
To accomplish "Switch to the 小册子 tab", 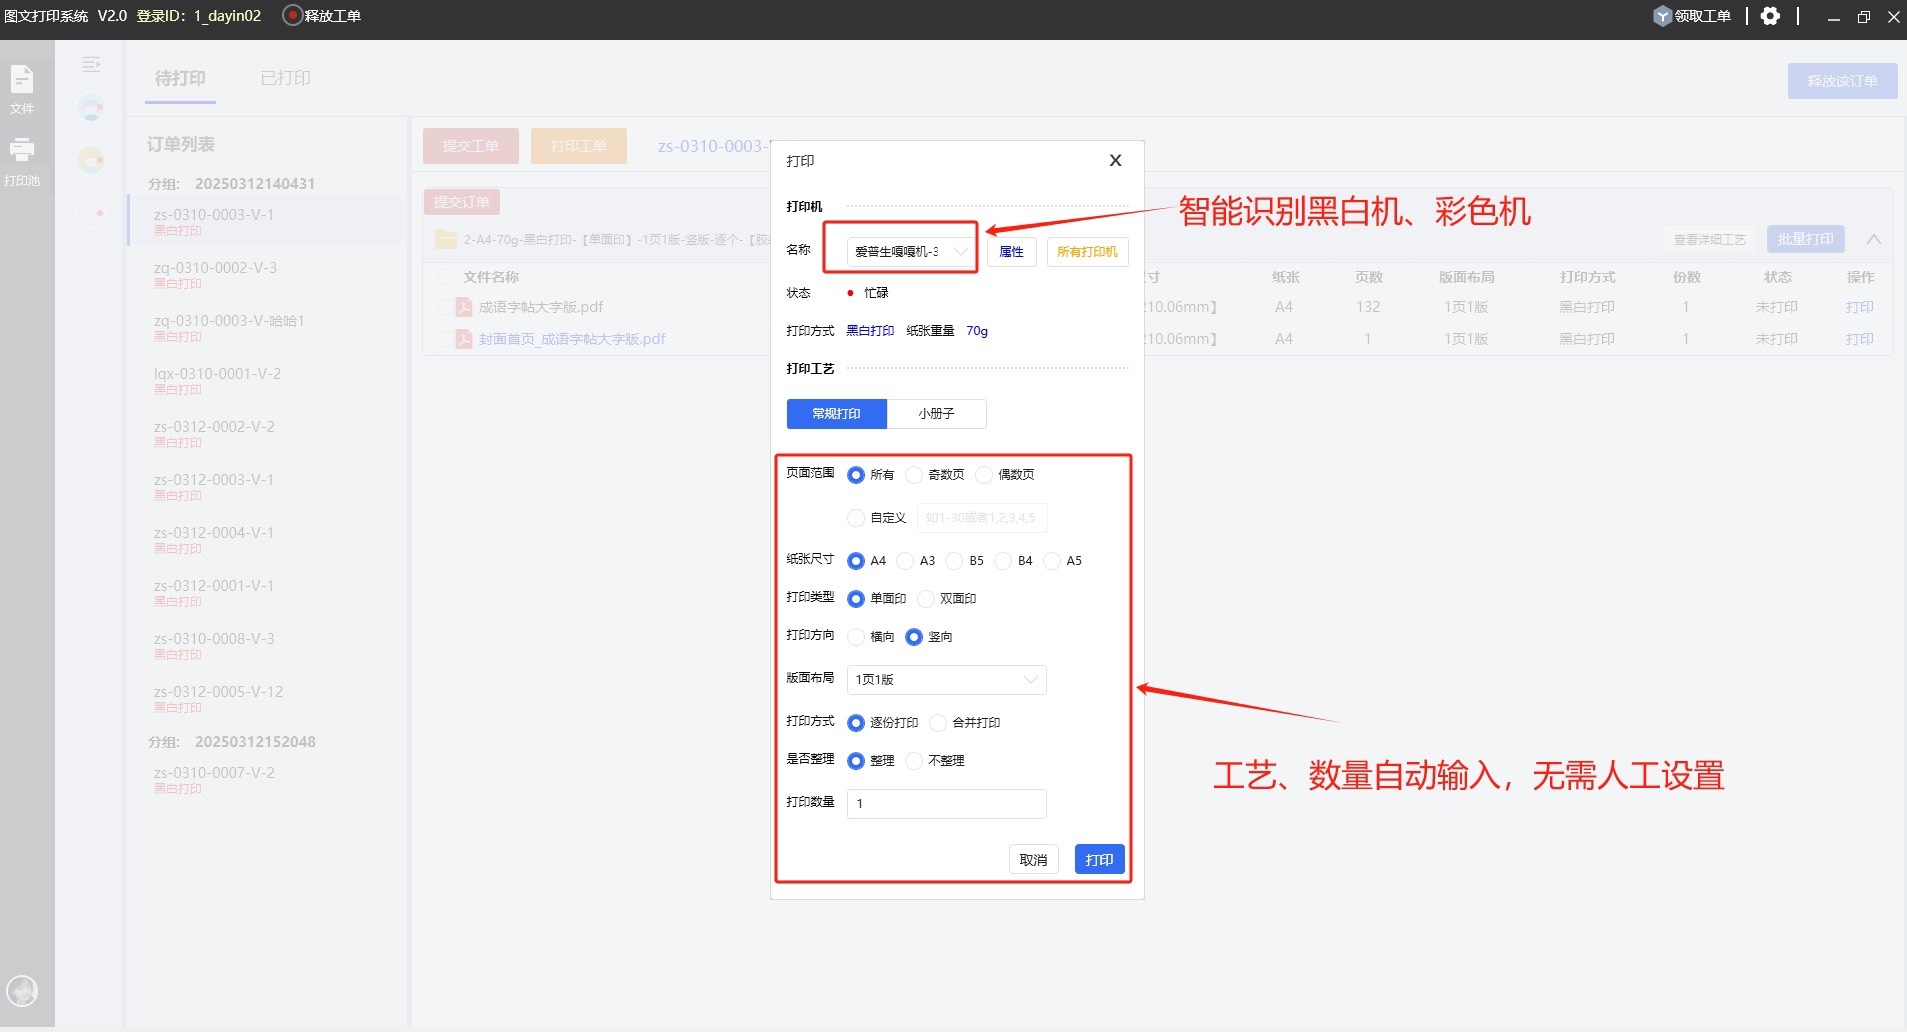I will click(936, 414).
